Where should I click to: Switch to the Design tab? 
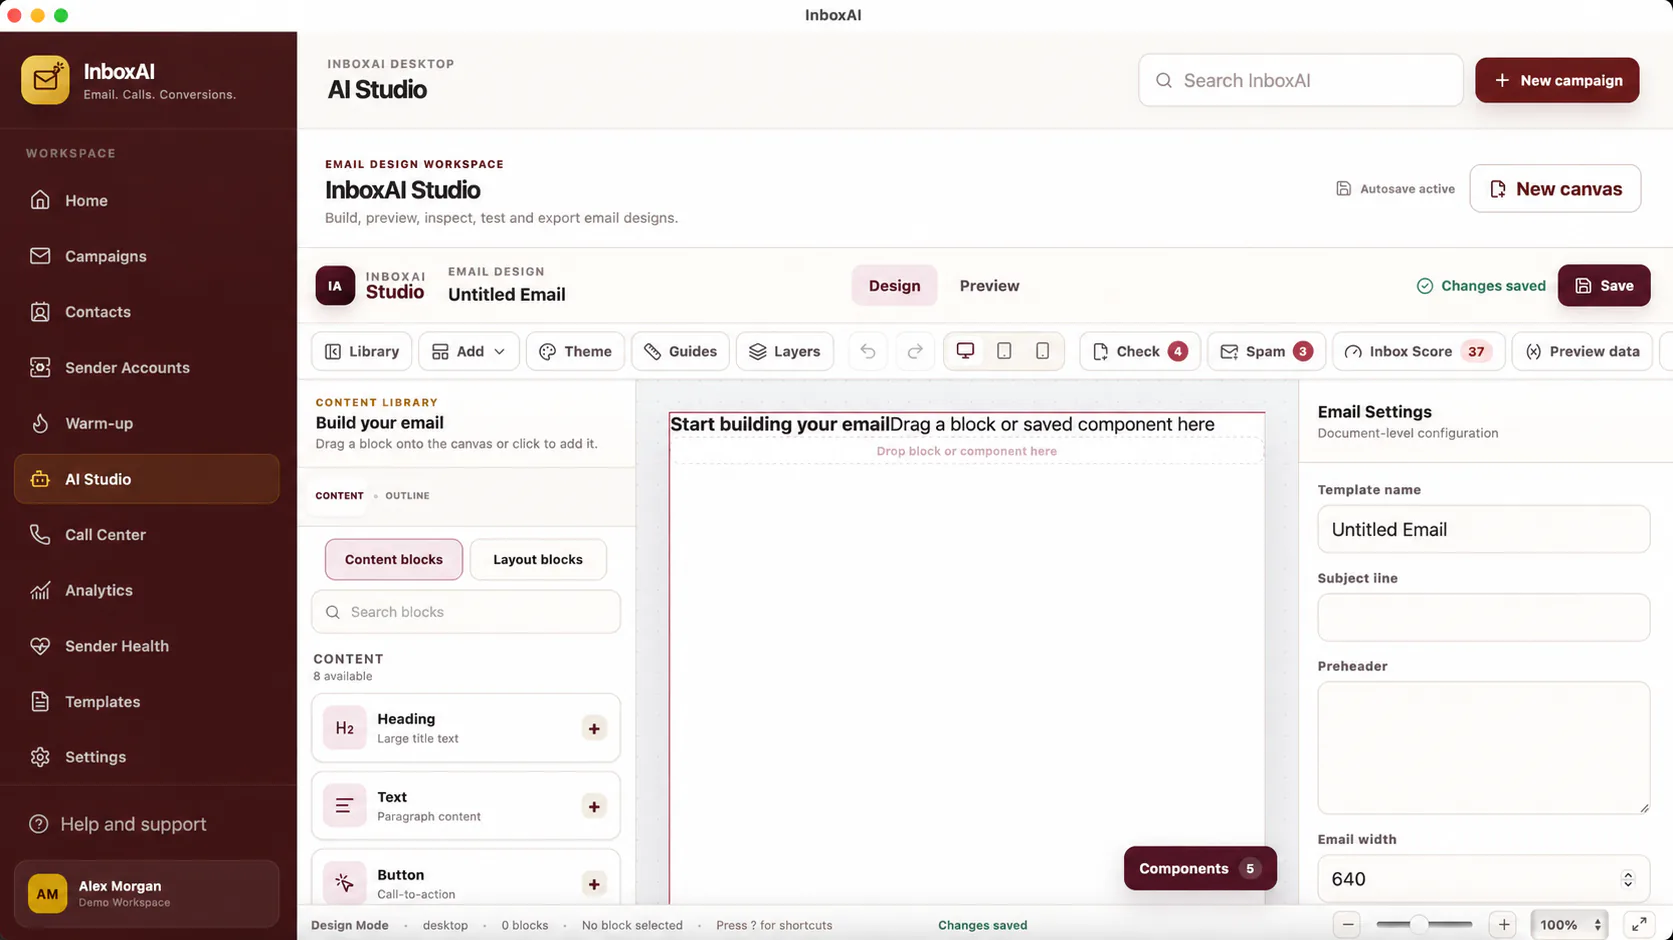tap(894, 286)
